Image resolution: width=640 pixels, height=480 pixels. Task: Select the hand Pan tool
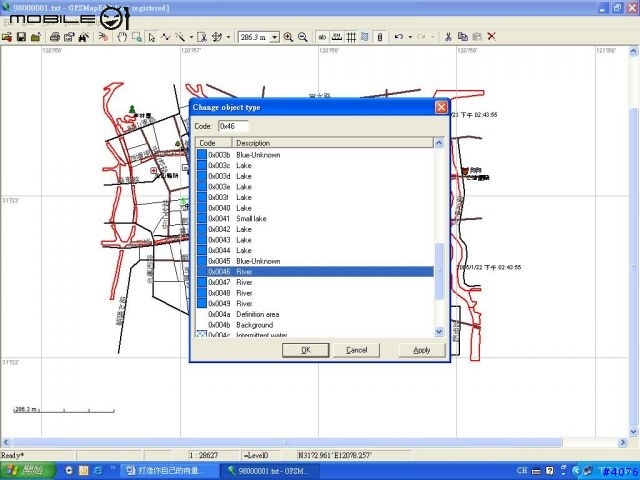click(122, 37)
